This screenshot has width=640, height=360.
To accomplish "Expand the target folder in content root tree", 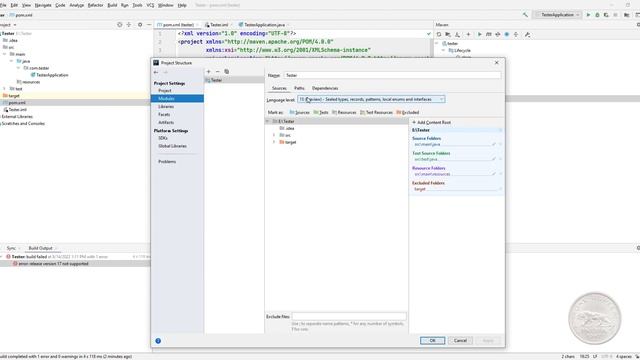I will point(274,142).
